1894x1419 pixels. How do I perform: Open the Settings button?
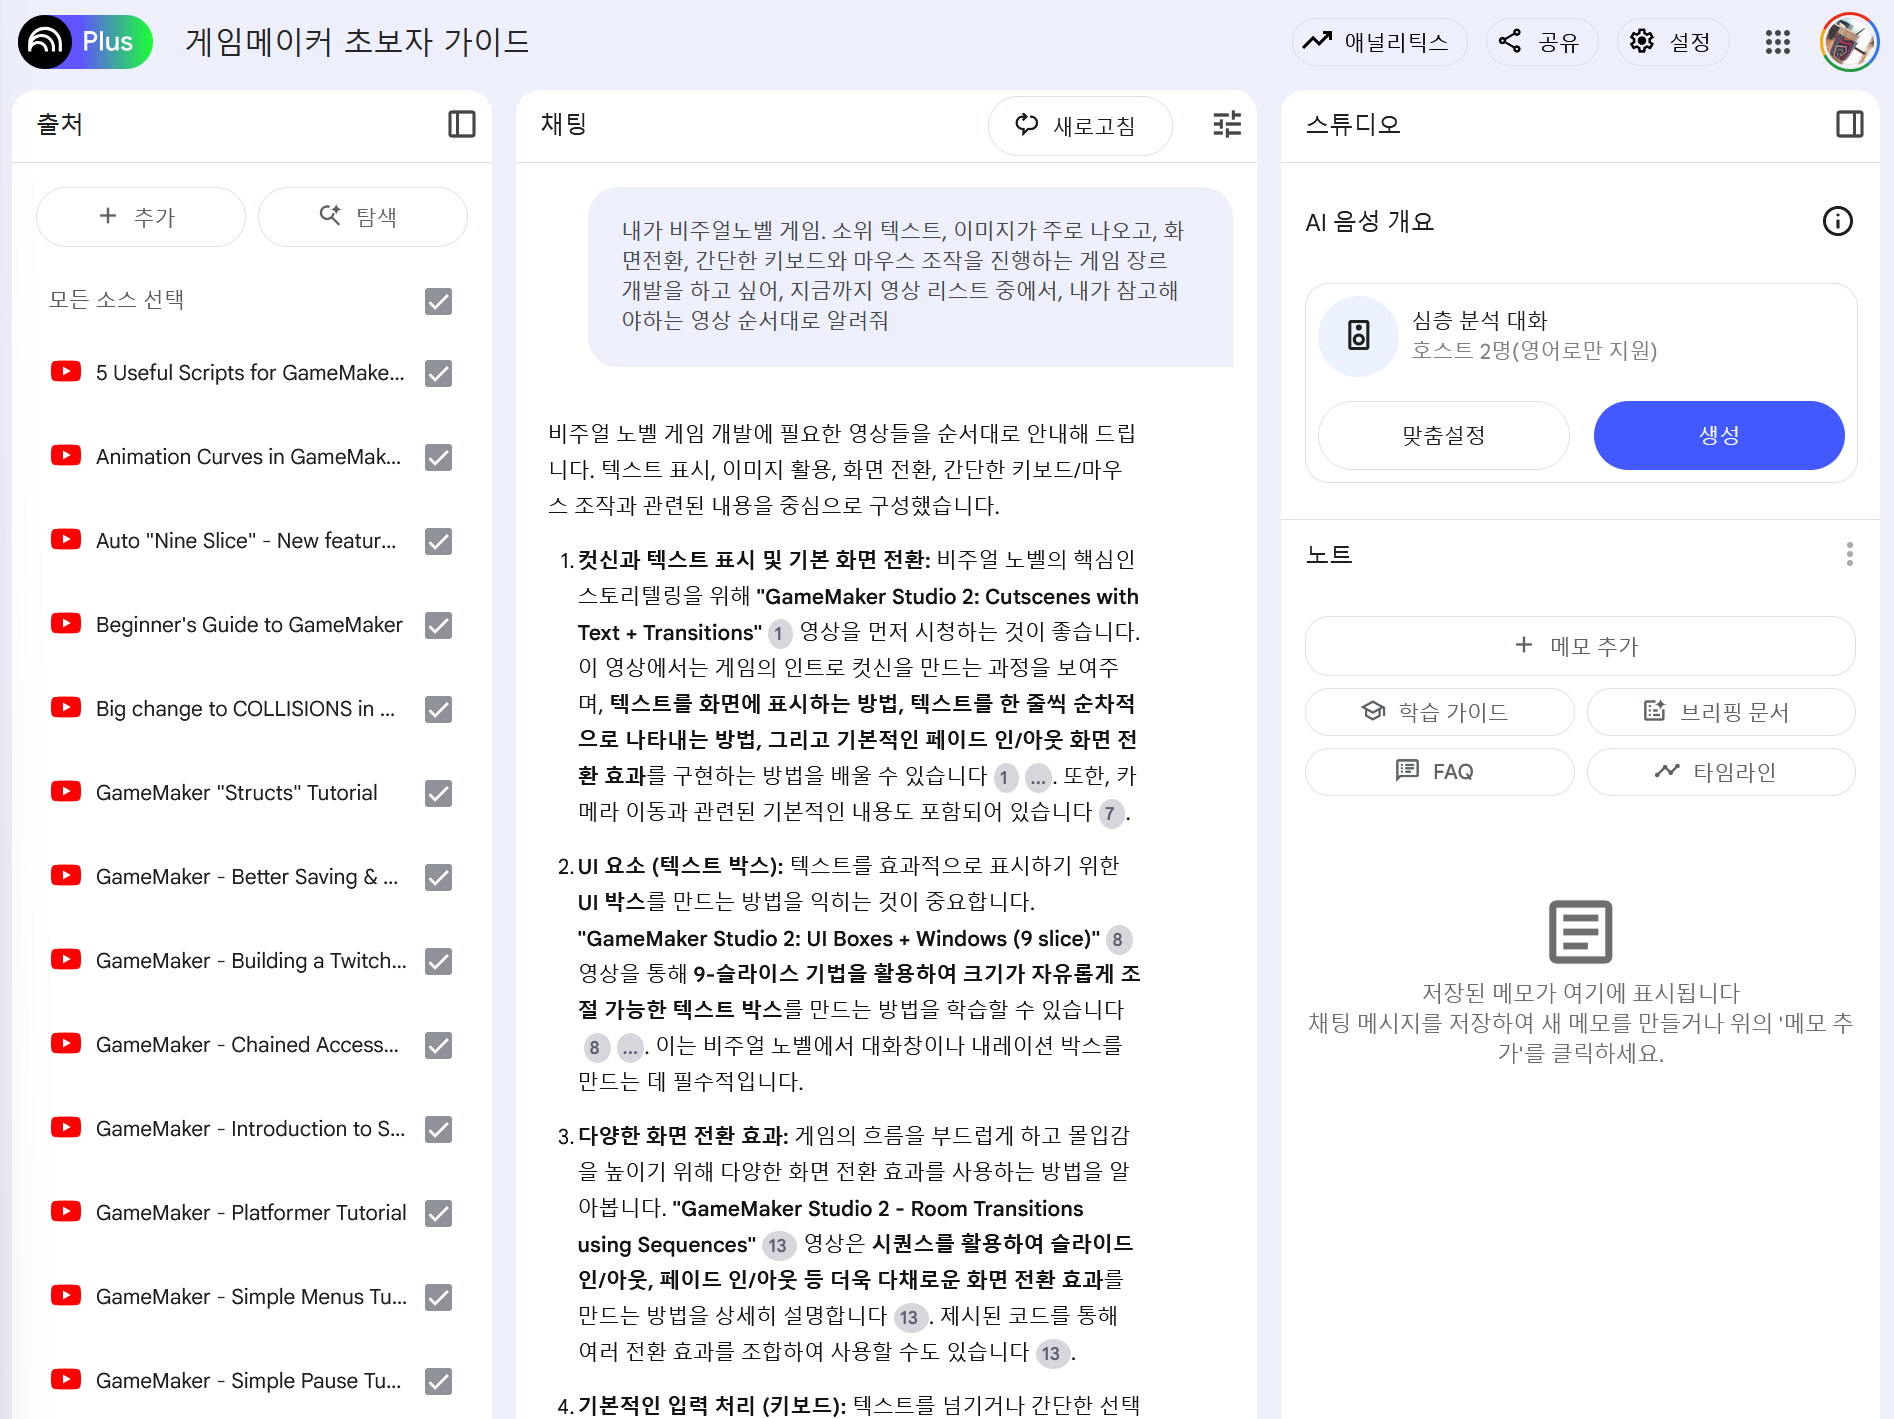tap(1672, 42)
